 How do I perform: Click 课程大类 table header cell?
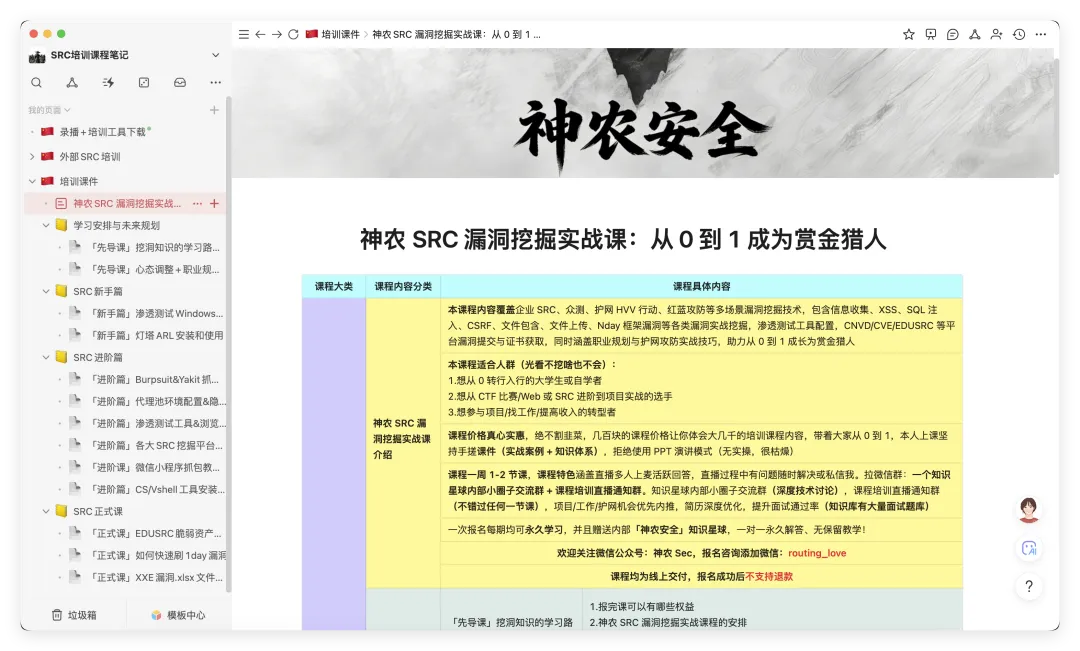334,287
